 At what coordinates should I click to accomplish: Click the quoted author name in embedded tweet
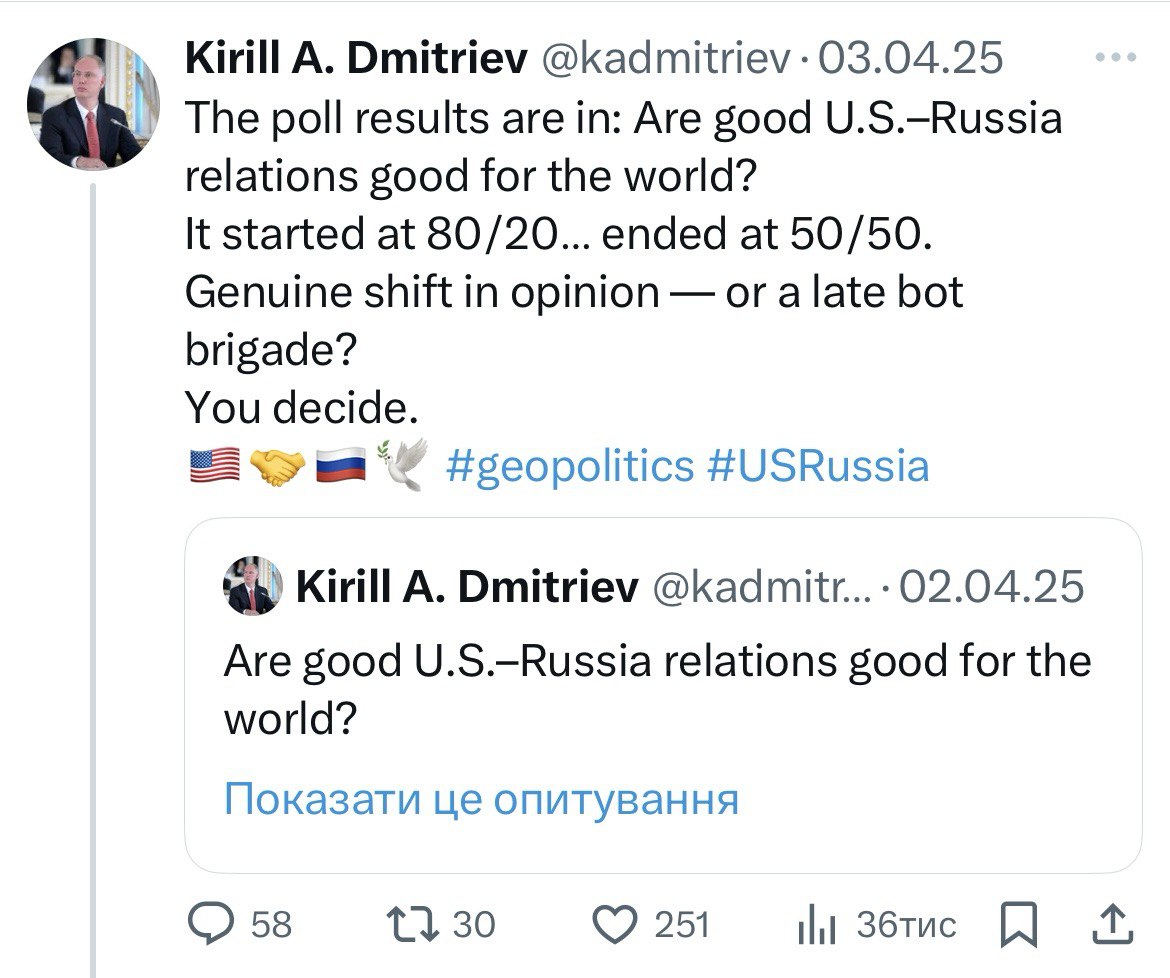[467, 587]
